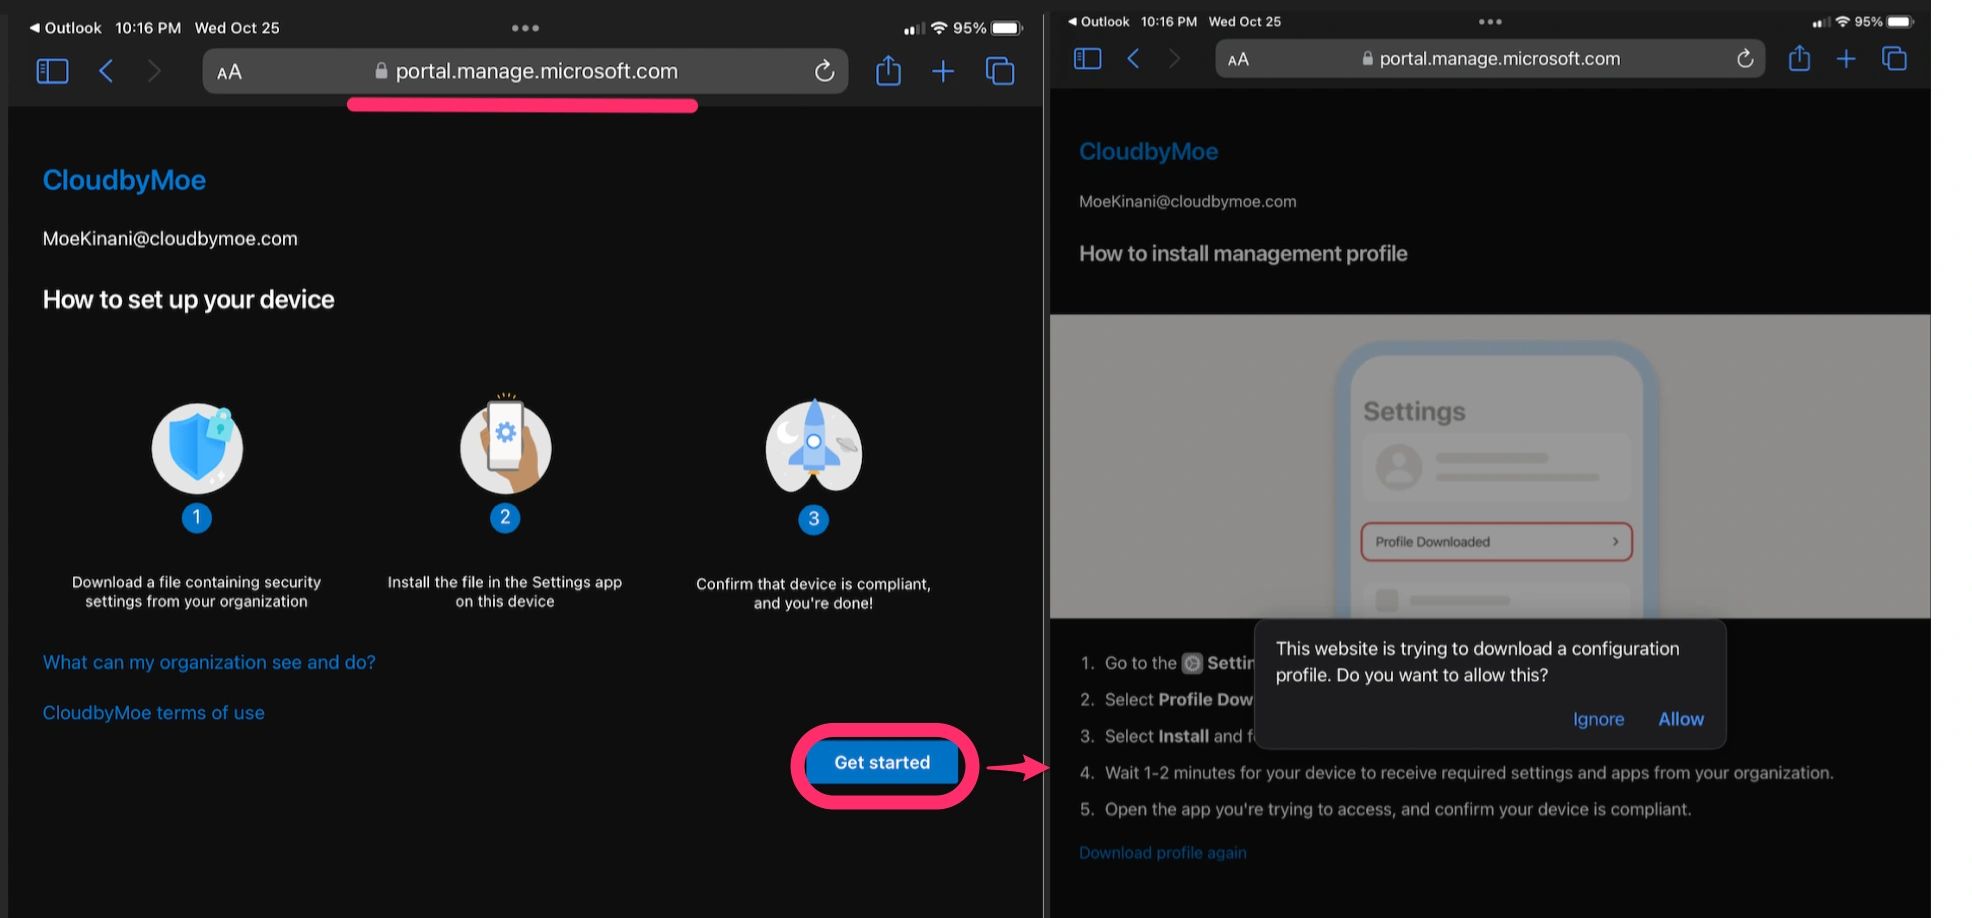This screenshot has height=918, width=1972.
Task: Tap the battery indicator at top right
Action: 1899,20
